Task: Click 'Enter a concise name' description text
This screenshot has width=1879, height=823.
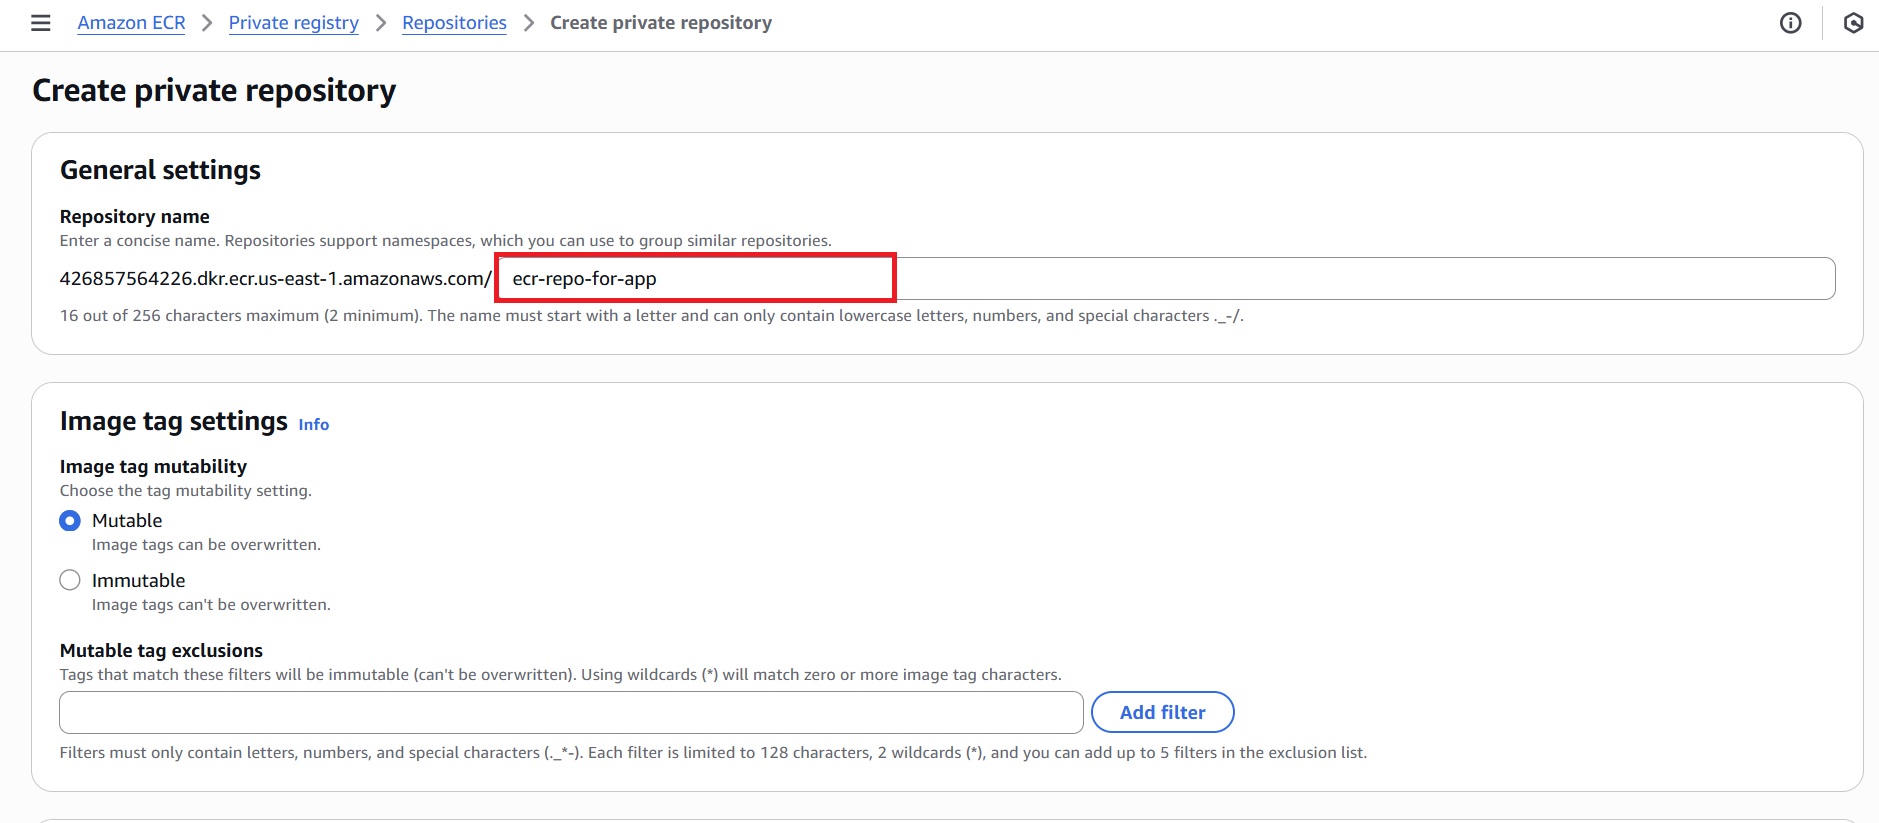Action: pyautogui.click(x=445, y=241)
